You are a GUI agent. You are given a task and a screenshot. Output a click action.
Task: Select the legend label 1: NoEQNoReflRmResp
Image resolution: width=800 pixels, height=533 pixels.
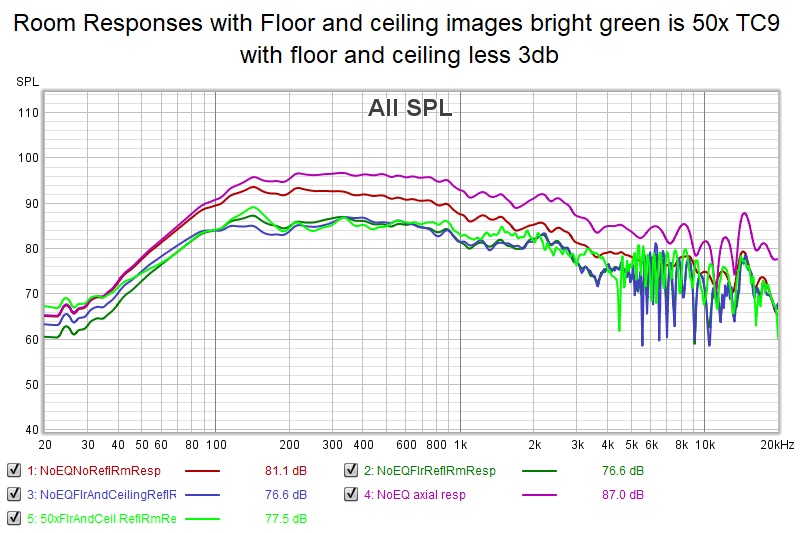click(x=94, y=470)
